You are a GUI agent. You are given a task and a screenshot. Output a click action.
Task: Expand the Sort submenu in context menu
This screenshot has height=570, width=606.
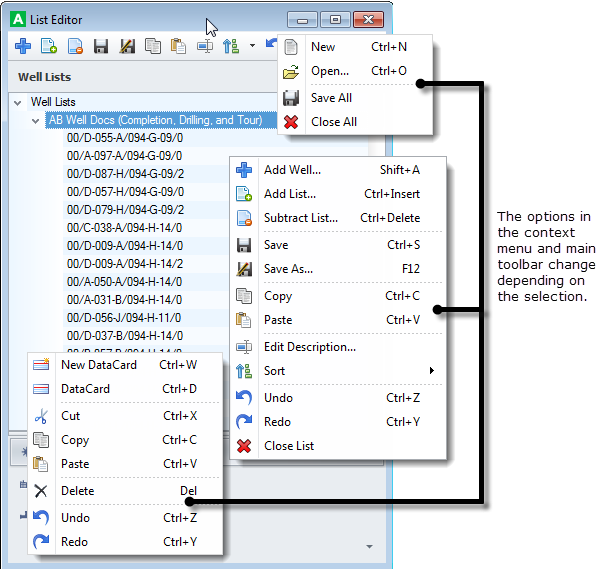(431, 371)
